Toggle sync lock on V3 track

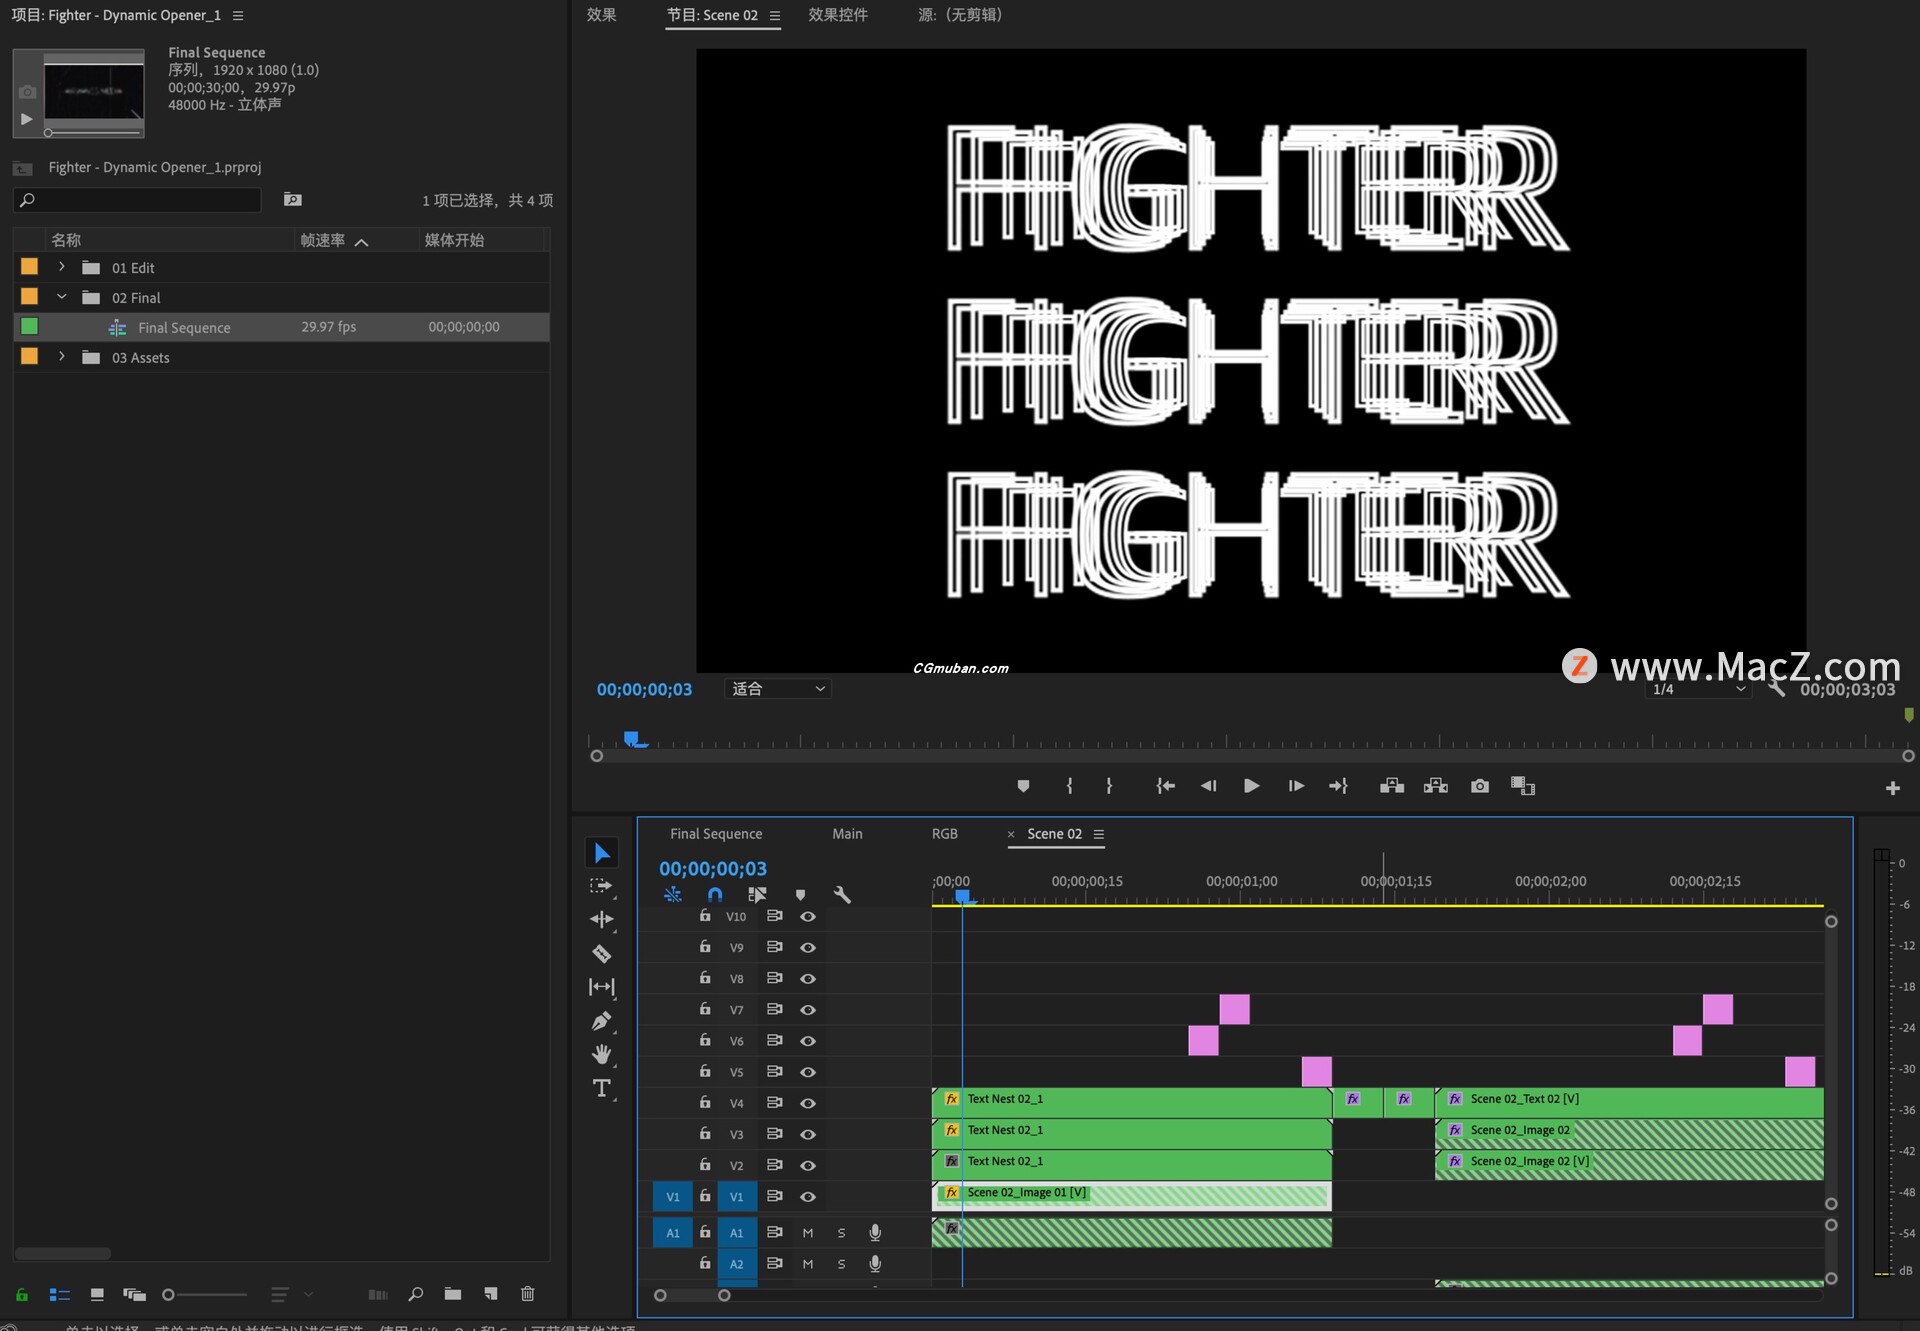tap(774, 1134)
